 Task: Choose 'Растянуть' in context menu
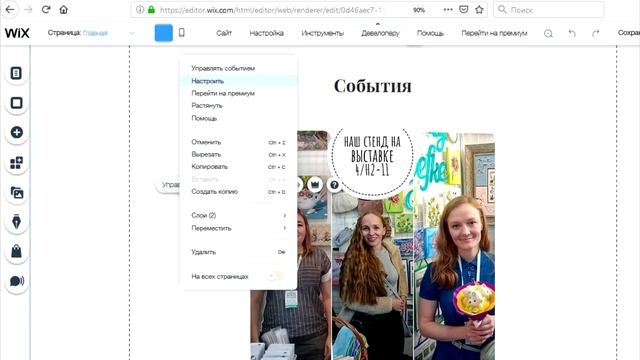pos(238,105)
